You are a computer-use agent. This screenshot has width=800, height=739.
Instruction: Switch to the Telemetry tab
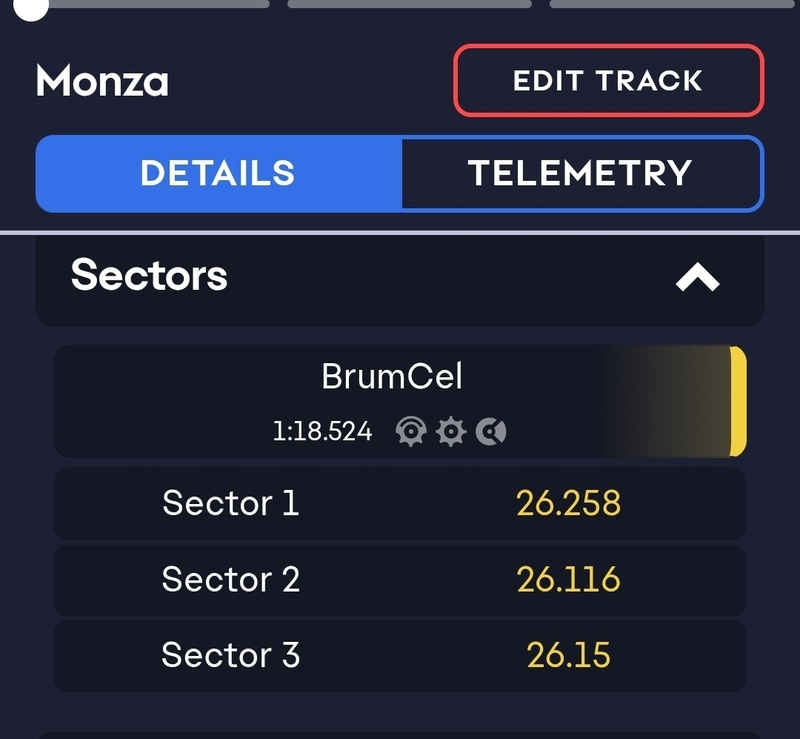[580, 173]
